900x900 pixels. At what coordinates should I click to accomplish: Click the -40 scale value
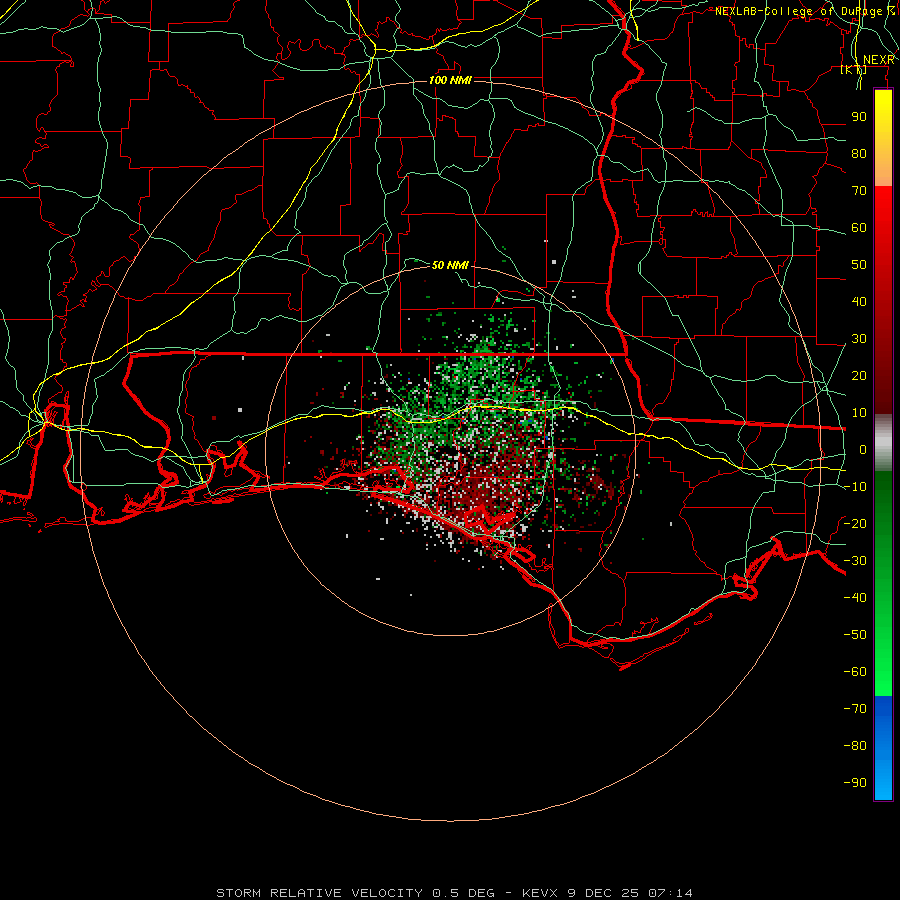click(855, 598)
